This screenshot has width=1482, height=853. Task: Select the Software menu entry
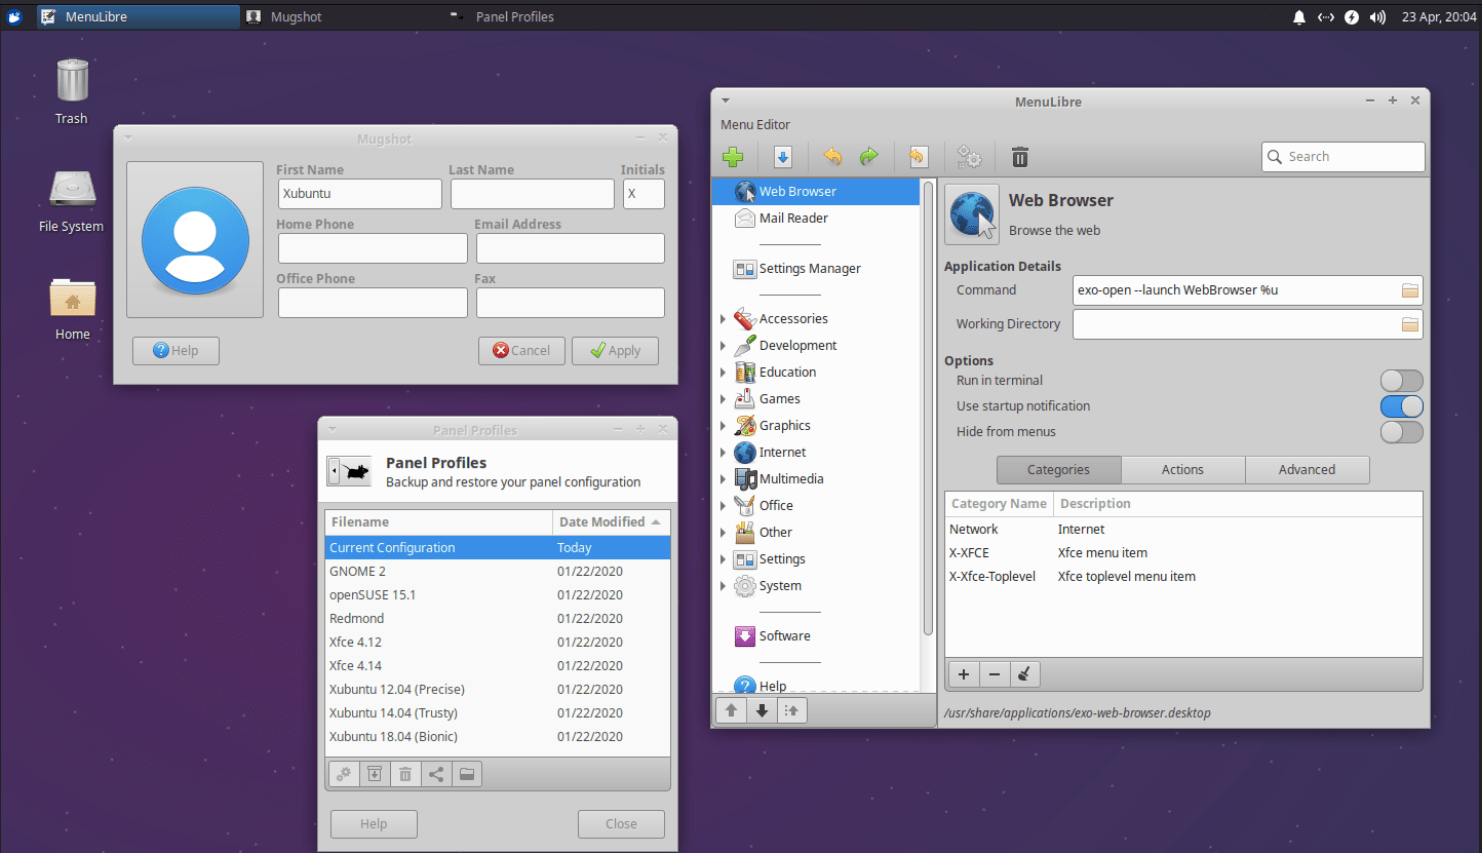815,636
